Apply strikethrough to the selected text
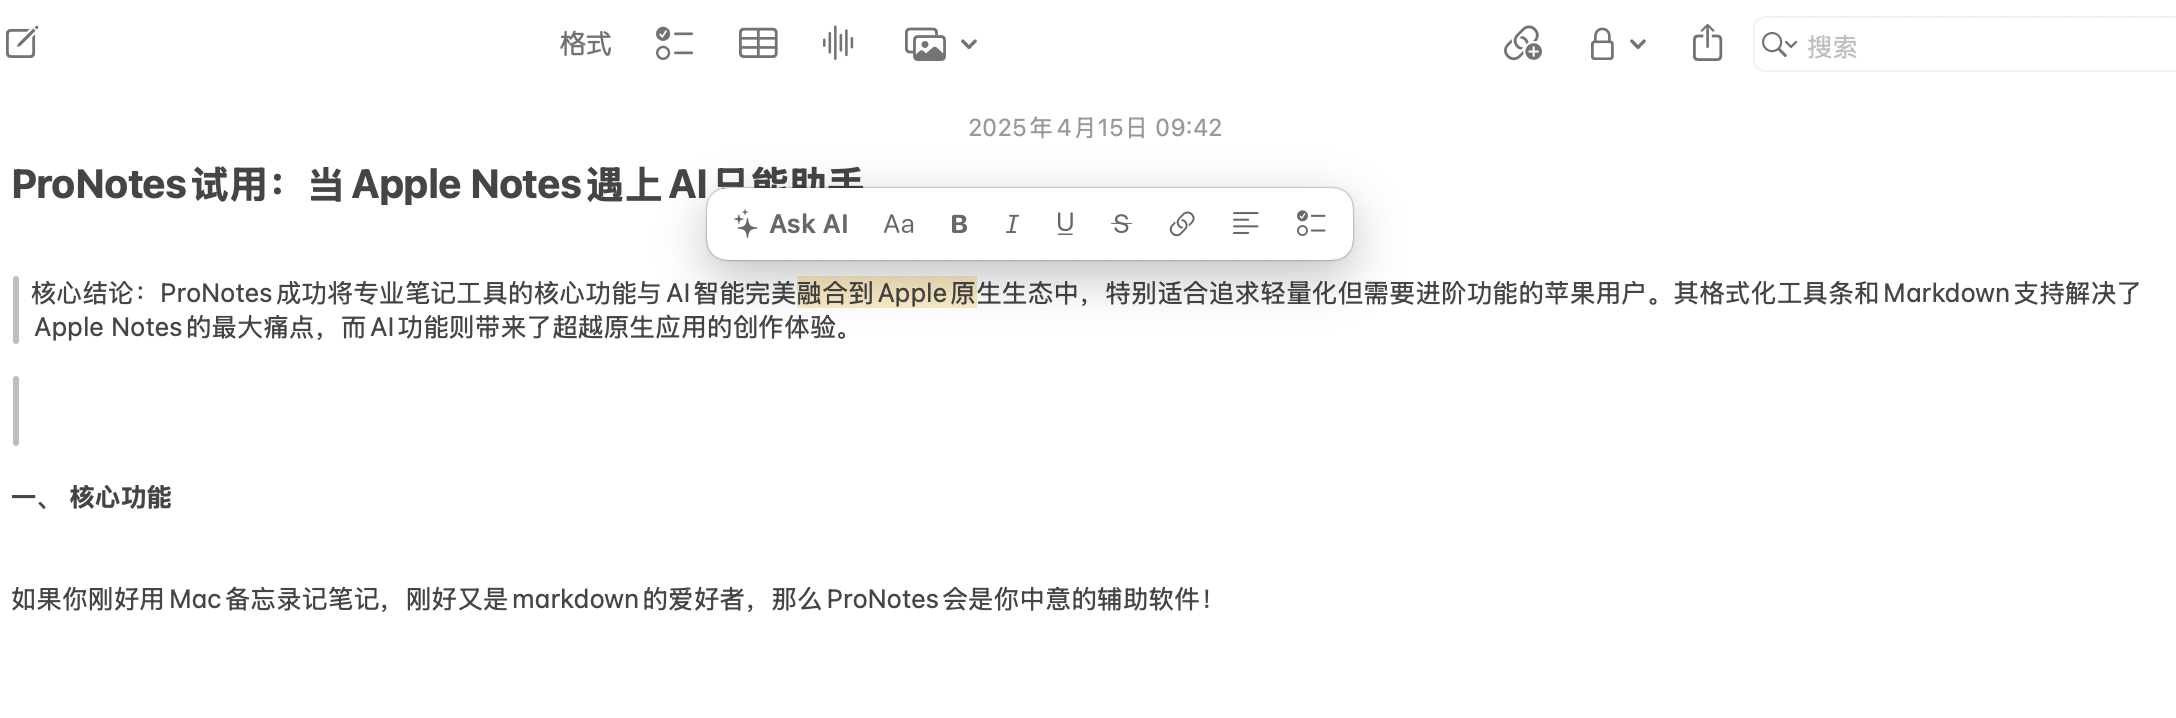 coord(1121,224)
